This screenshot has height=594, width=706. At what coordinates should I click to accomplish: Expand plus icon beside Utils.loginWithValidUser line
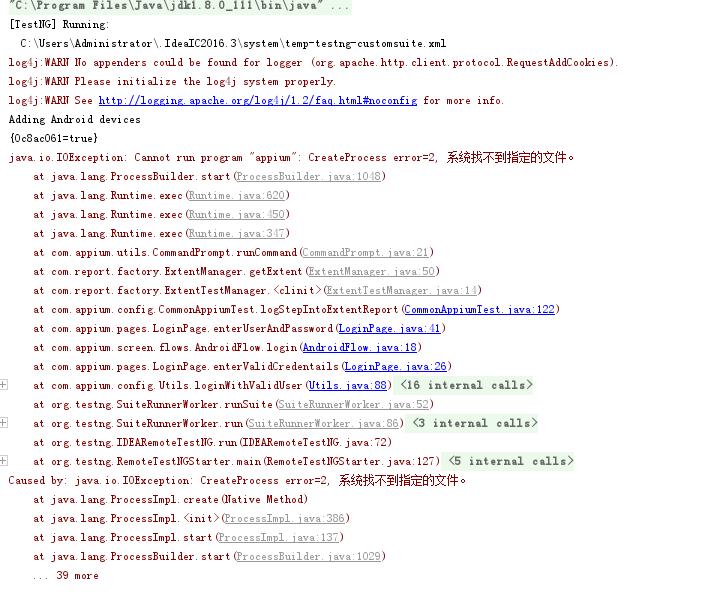coord(4,385)
